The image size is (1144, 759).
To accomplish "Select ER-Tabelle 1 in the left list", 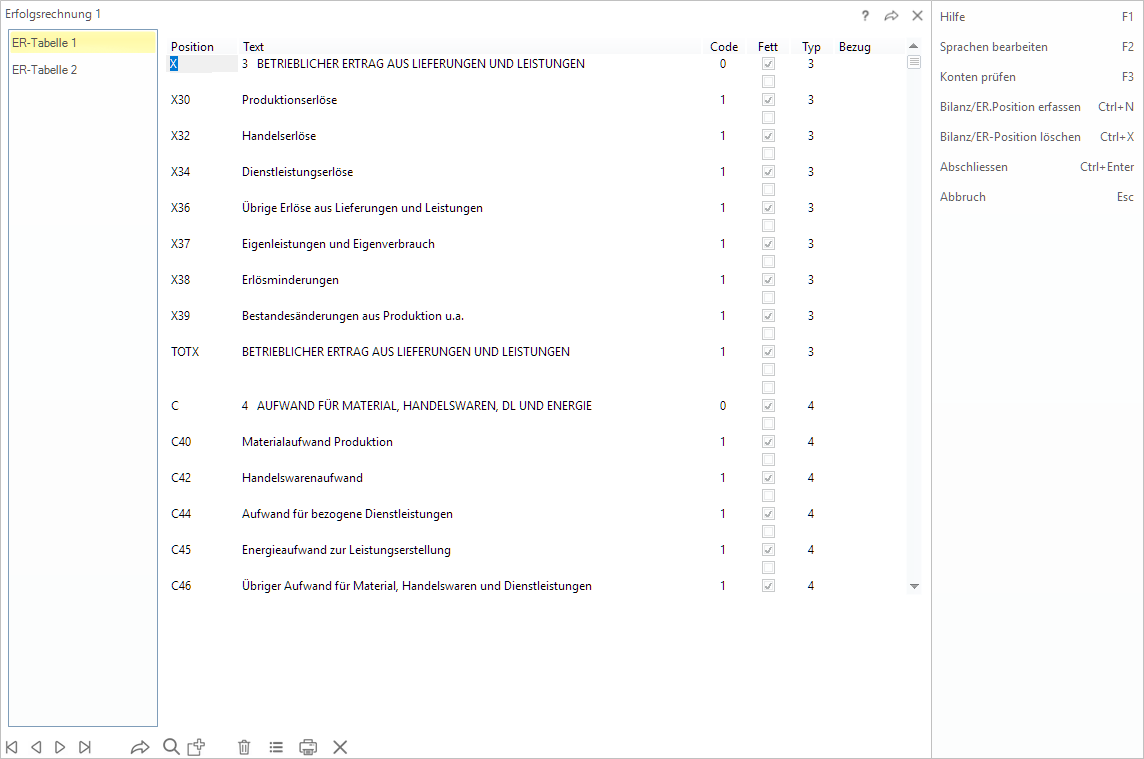I will pyautogui.click(x=45, y=43).
